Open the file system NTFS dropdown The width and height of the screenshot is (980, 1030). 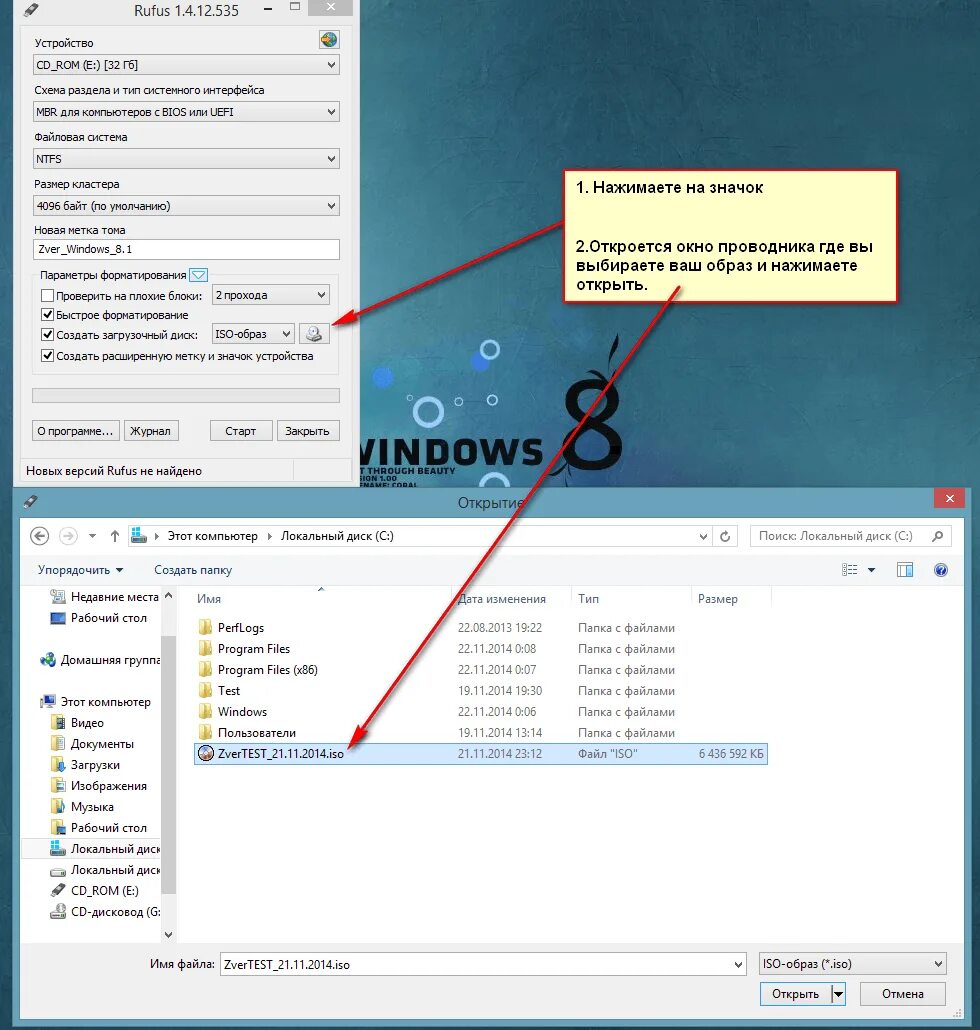pyautogui.click(x=186, y=159)
